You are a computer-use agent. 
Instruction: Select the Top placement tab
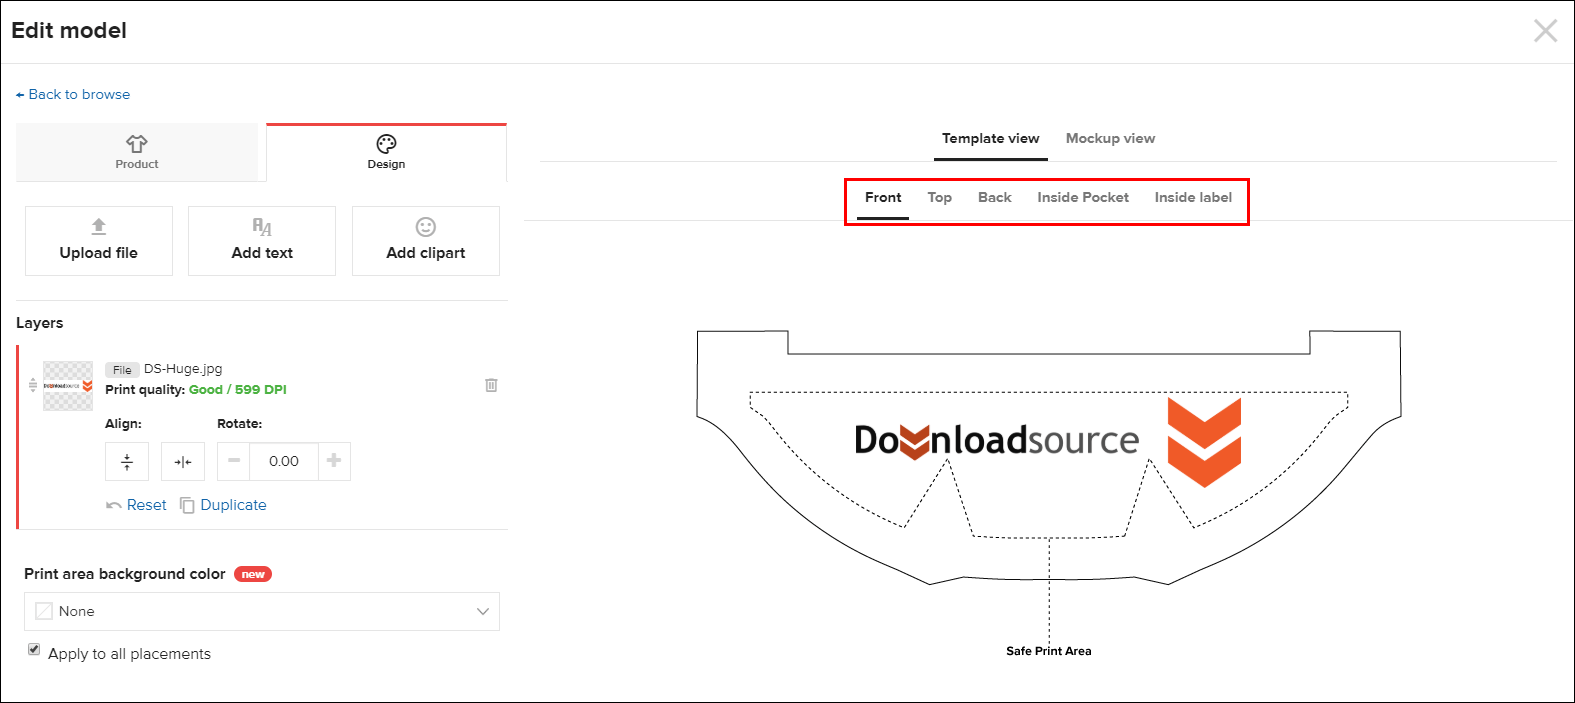pyautogui.click(x=939, y=198)
